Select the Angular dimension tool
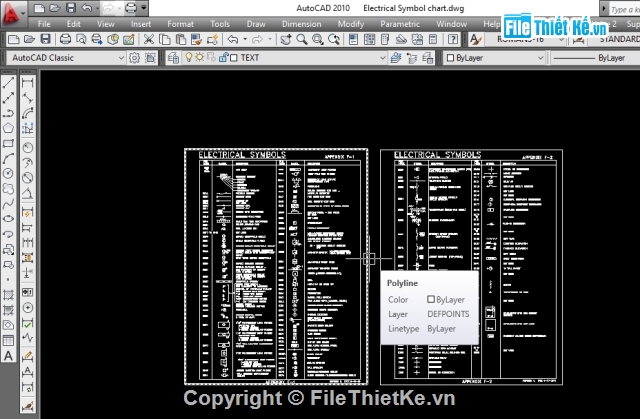 (x=27, y=193)
